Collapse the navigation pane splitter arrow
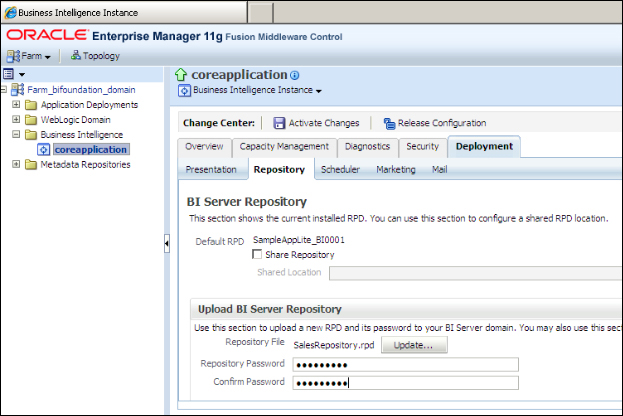This screenshot has width=623, height=416. pyautogui.click(x=166, y=243)
